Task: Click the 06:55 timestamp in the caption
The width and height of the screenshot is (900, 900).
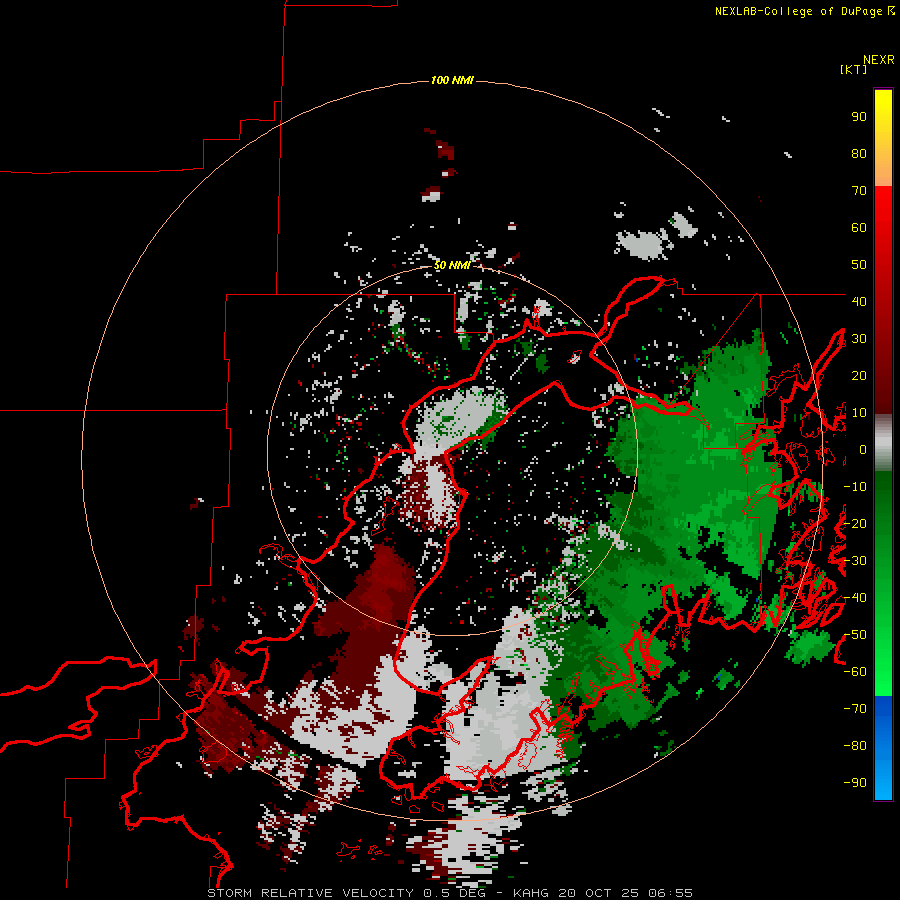Action: point(670,893)
